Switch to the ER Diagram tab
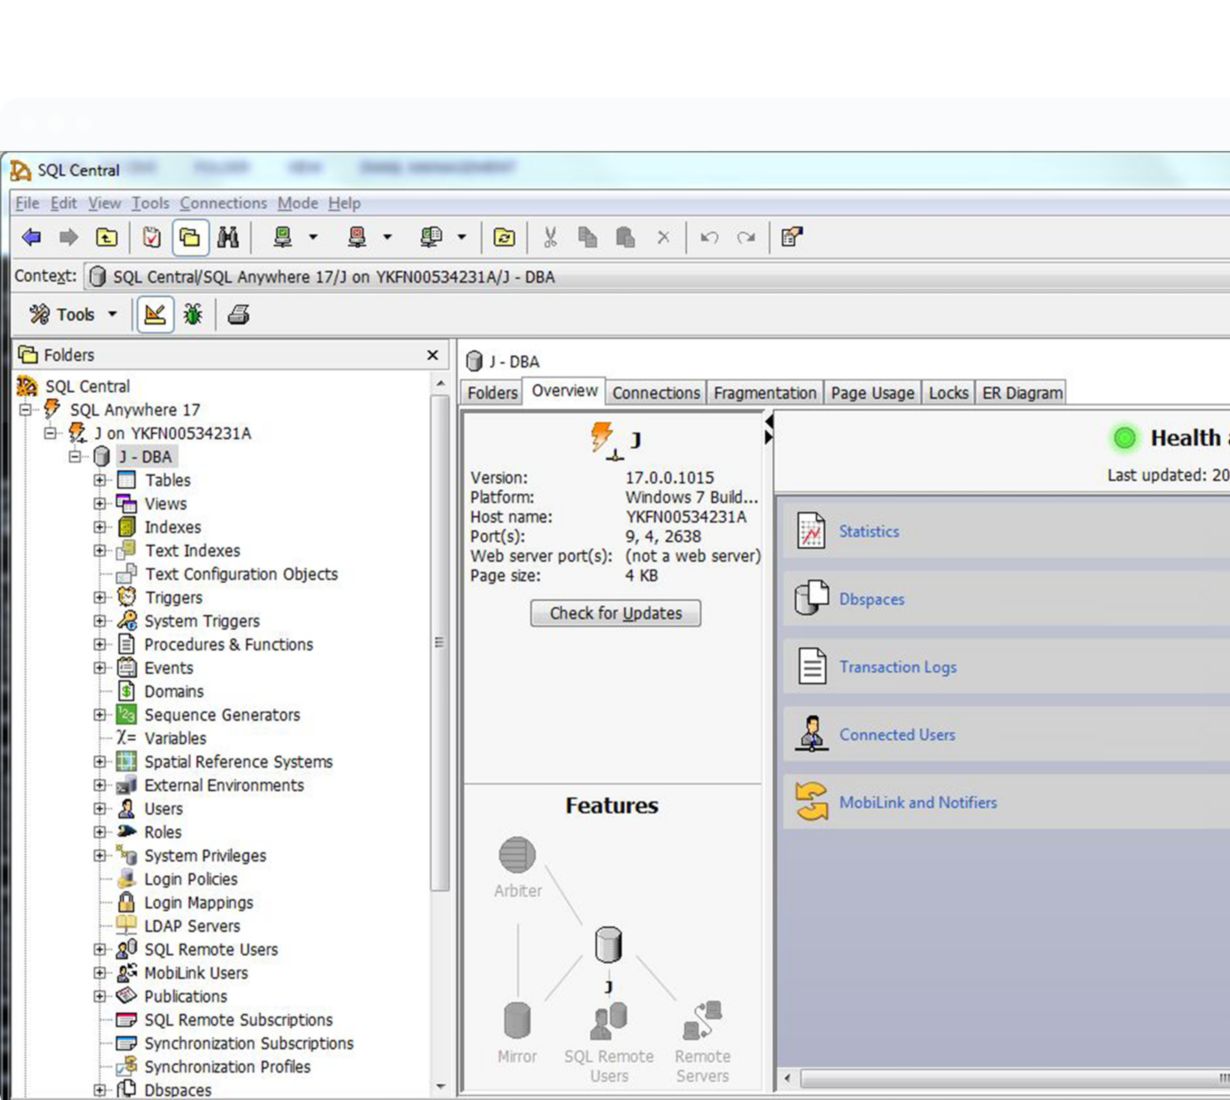This screenshot has width=1230, height=1100. tap(1021, 393)
